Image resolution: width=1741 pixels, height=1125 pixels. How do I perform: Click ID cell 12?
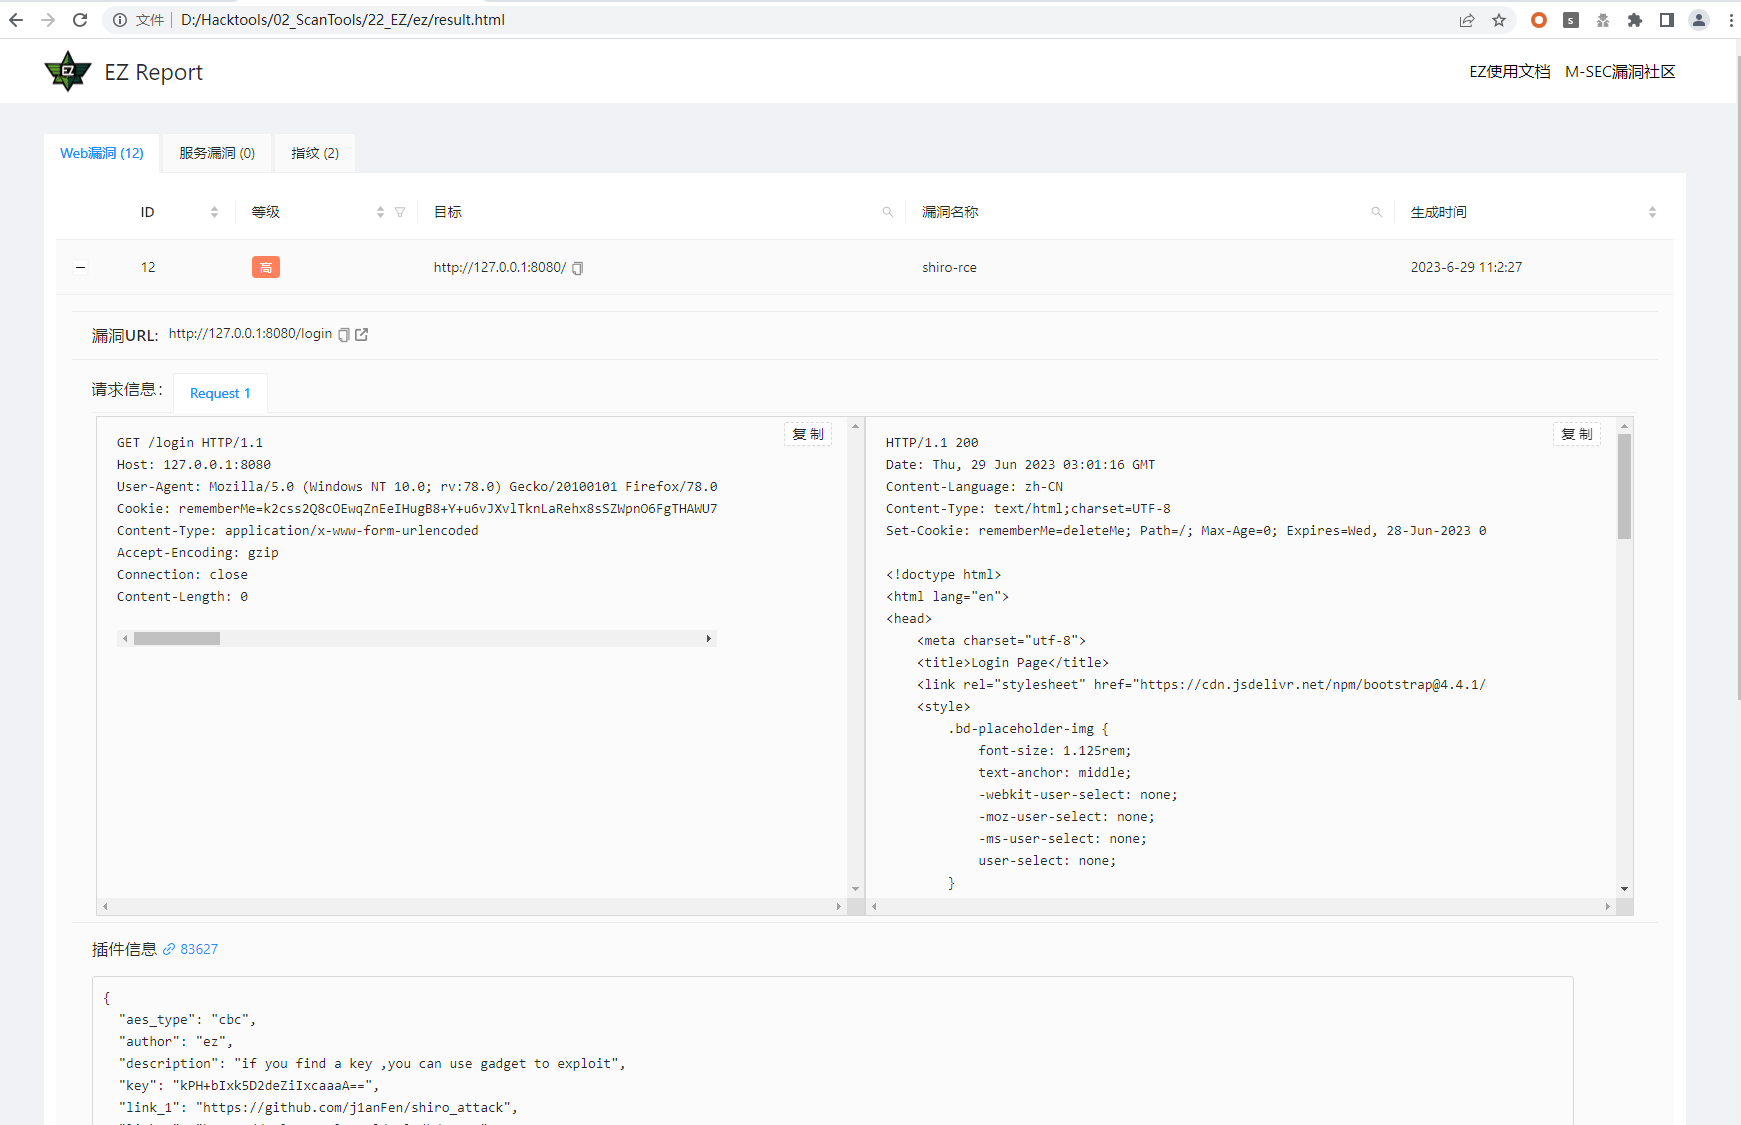pos(148,267)
